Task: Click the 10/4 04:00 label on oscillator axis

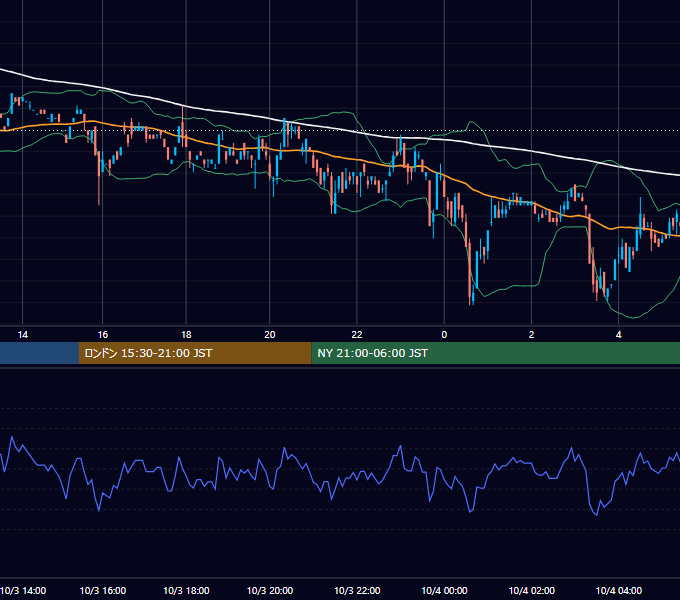Action: 618,590
